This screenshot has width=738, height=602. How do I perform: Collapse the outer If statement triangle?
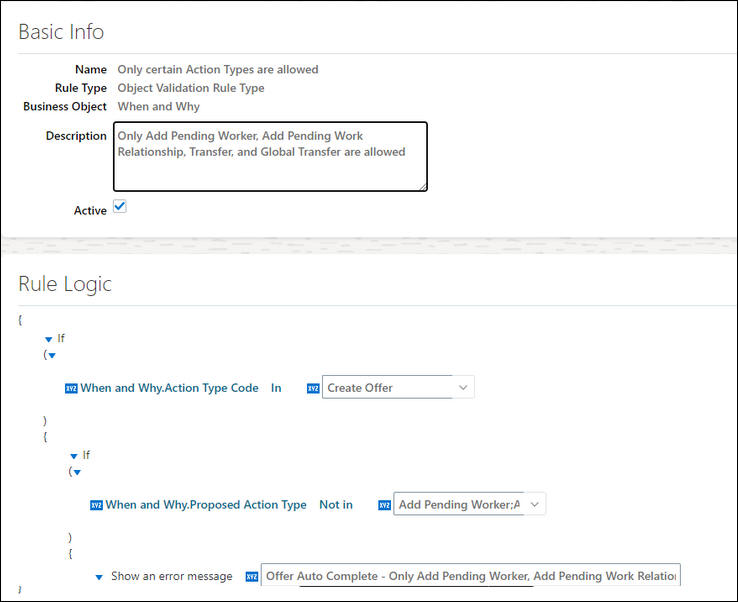click(x=48, y=339)
